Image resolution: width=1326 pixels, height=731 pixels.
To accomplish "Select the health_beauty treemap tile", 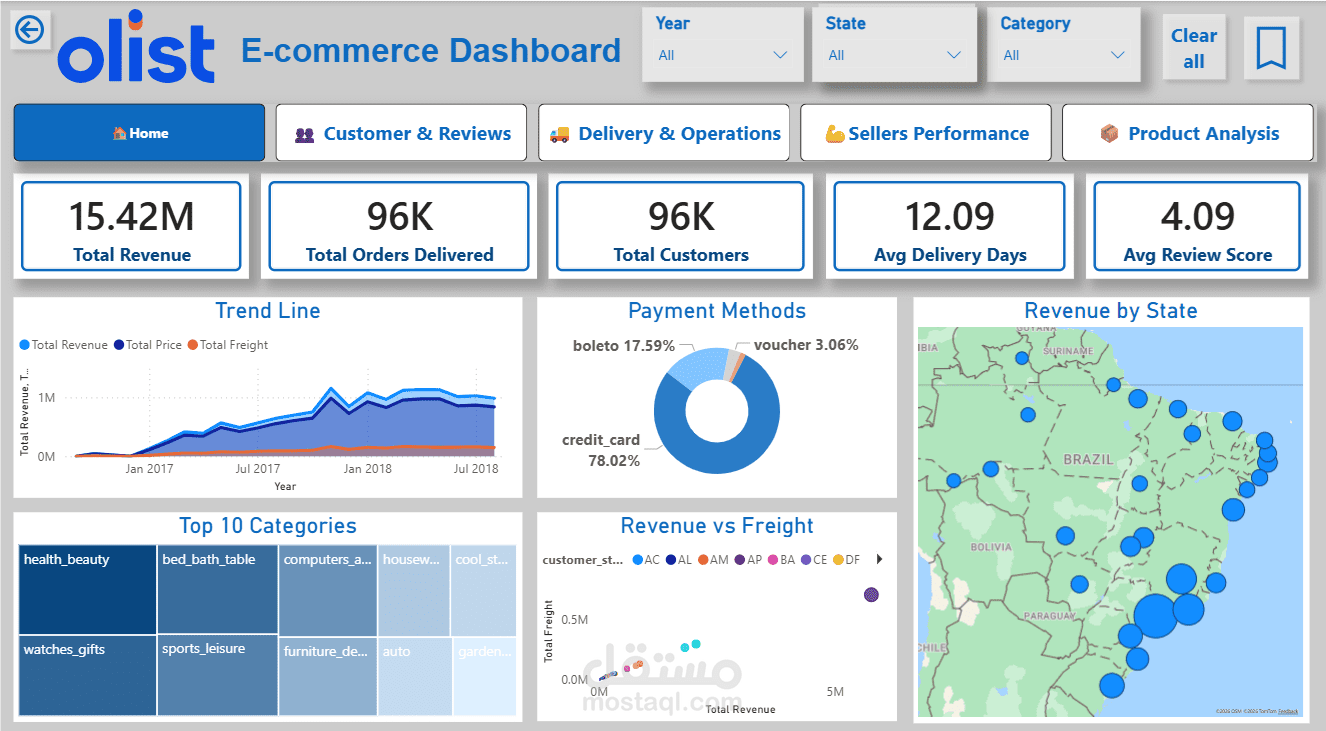I will [87, 589].
